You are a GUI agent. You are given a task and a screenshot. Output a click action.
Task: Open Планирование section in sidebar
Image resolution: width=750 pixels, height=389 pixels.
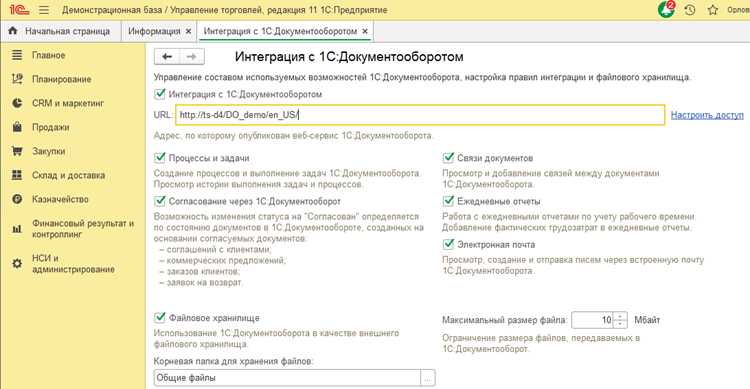[61, 79]
